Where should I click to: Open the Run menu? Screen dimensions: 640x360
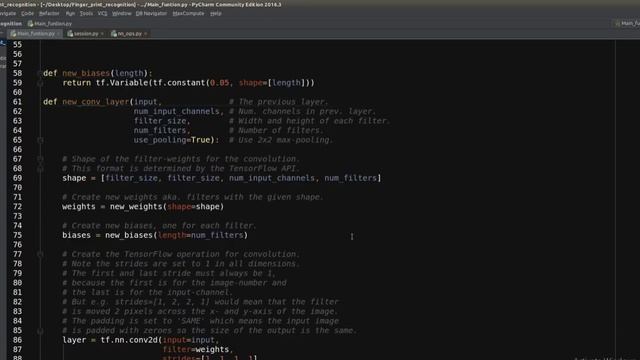coord(70,13)
